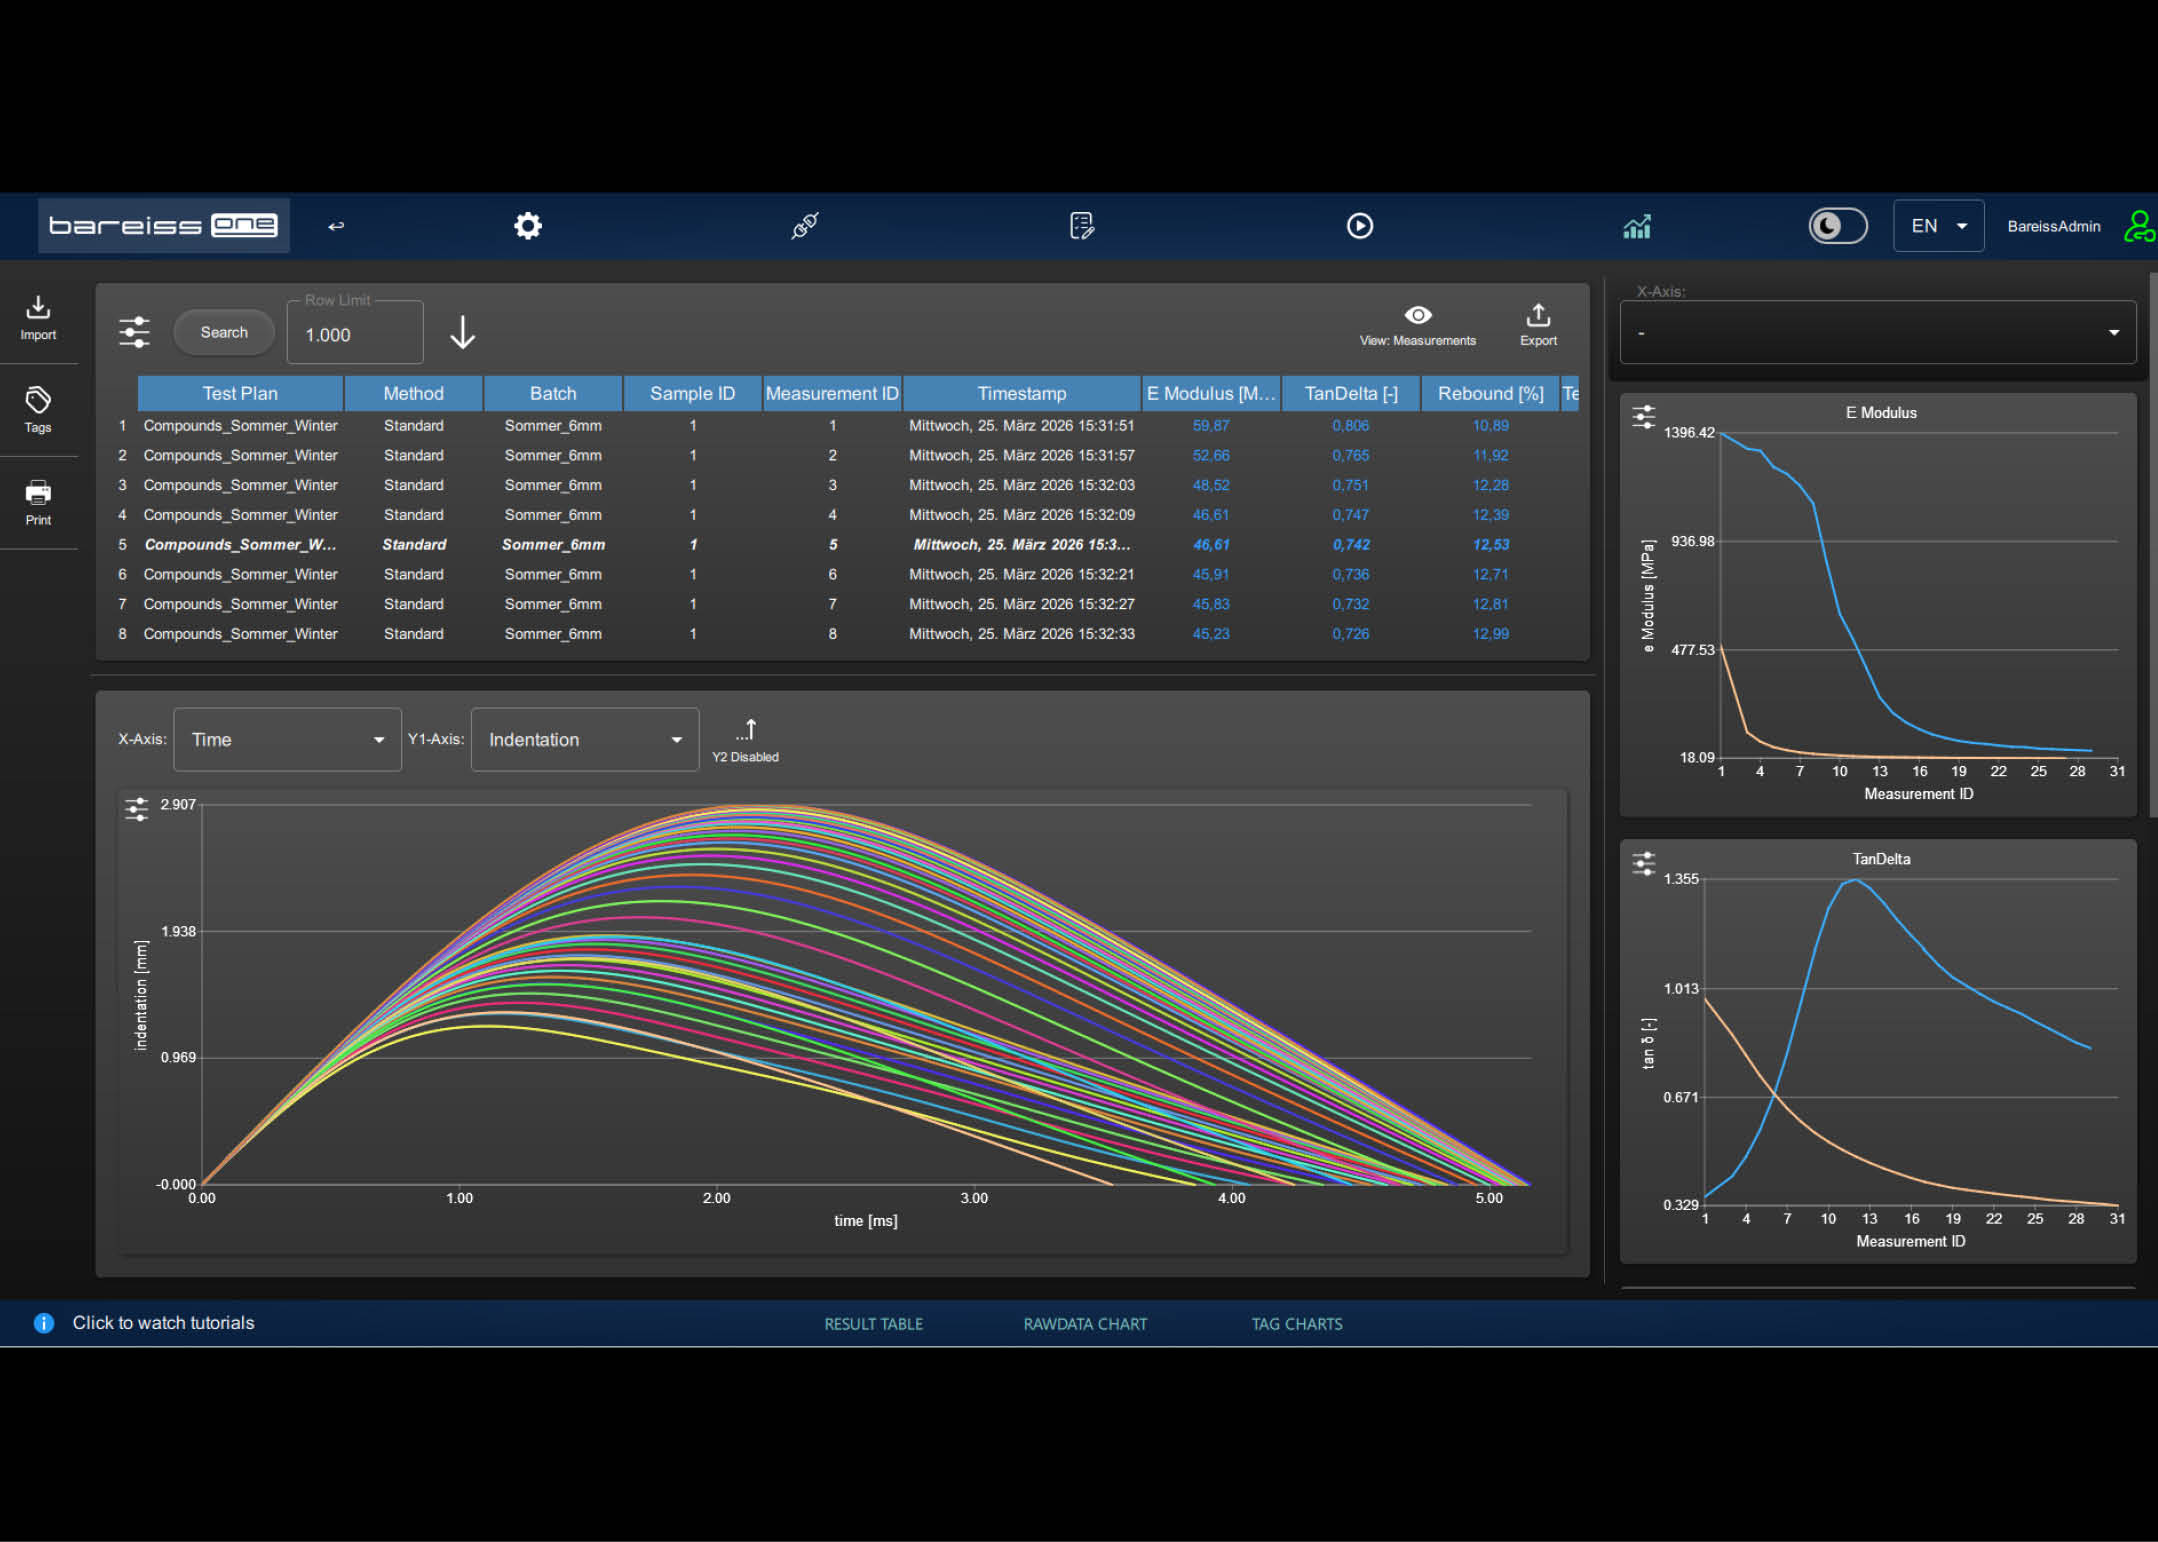Click the Print icon
2158x1542 pixels.
38,503
